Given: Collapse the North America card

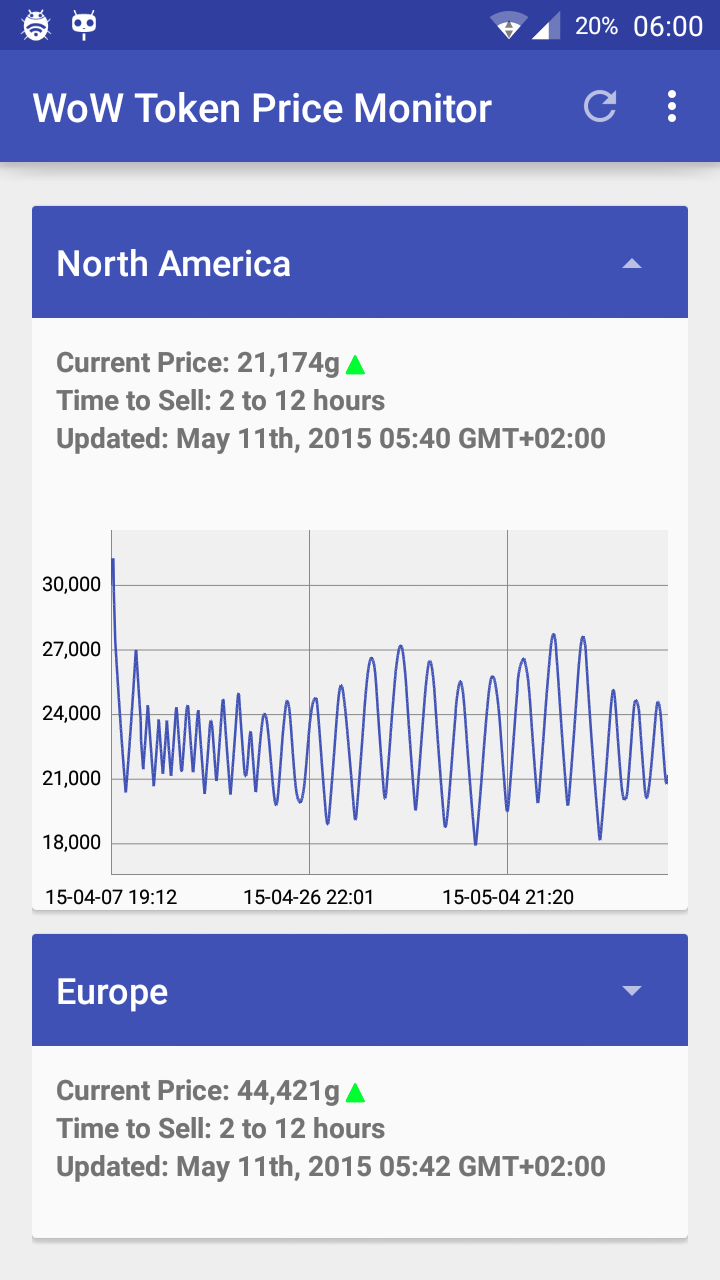Looking at the screenshot, I should point(631,264).
